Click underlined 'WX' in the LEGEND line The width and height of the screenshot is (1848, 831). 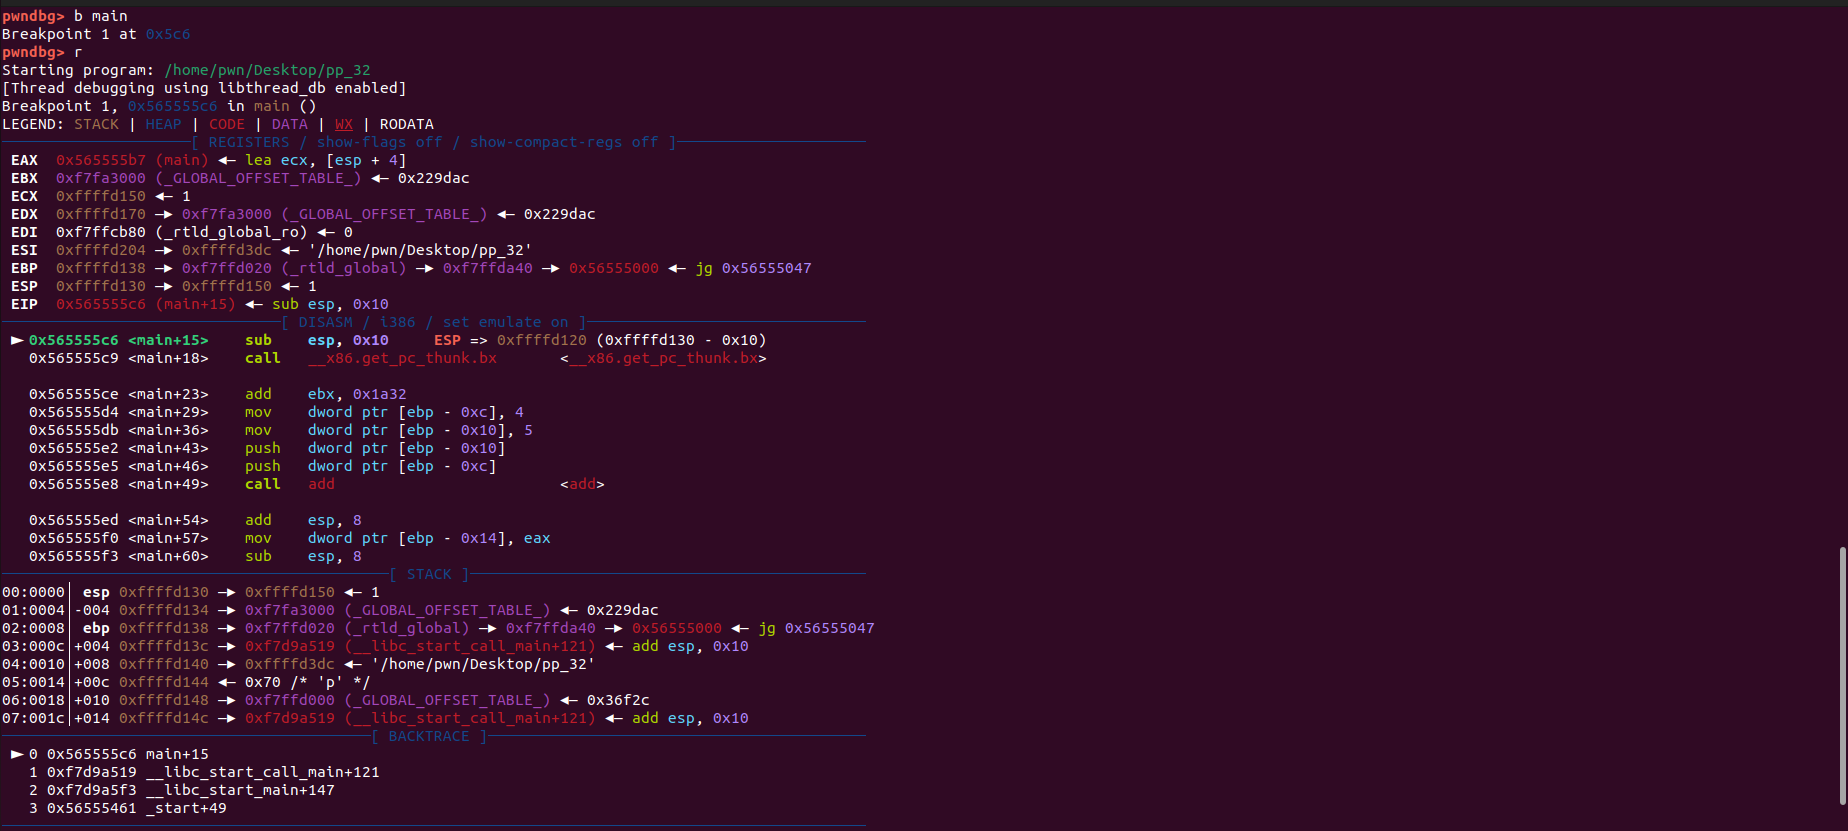click(x=344, y=124)
